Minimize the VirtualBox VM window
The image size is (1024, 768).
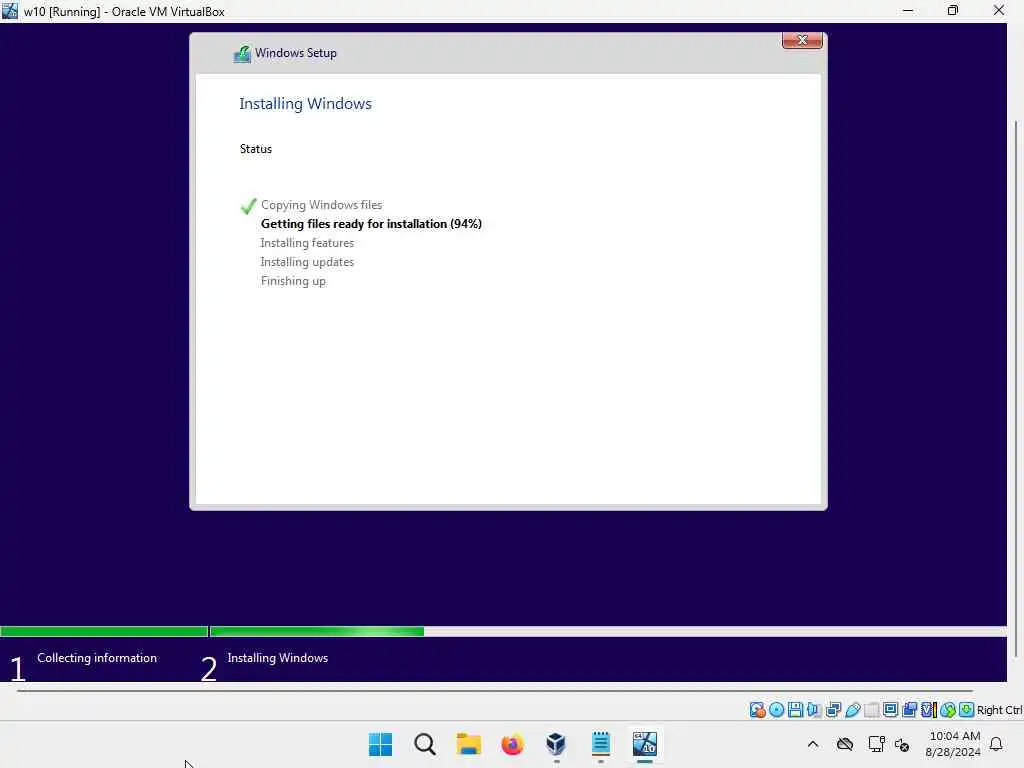click(x=908, y=10)
